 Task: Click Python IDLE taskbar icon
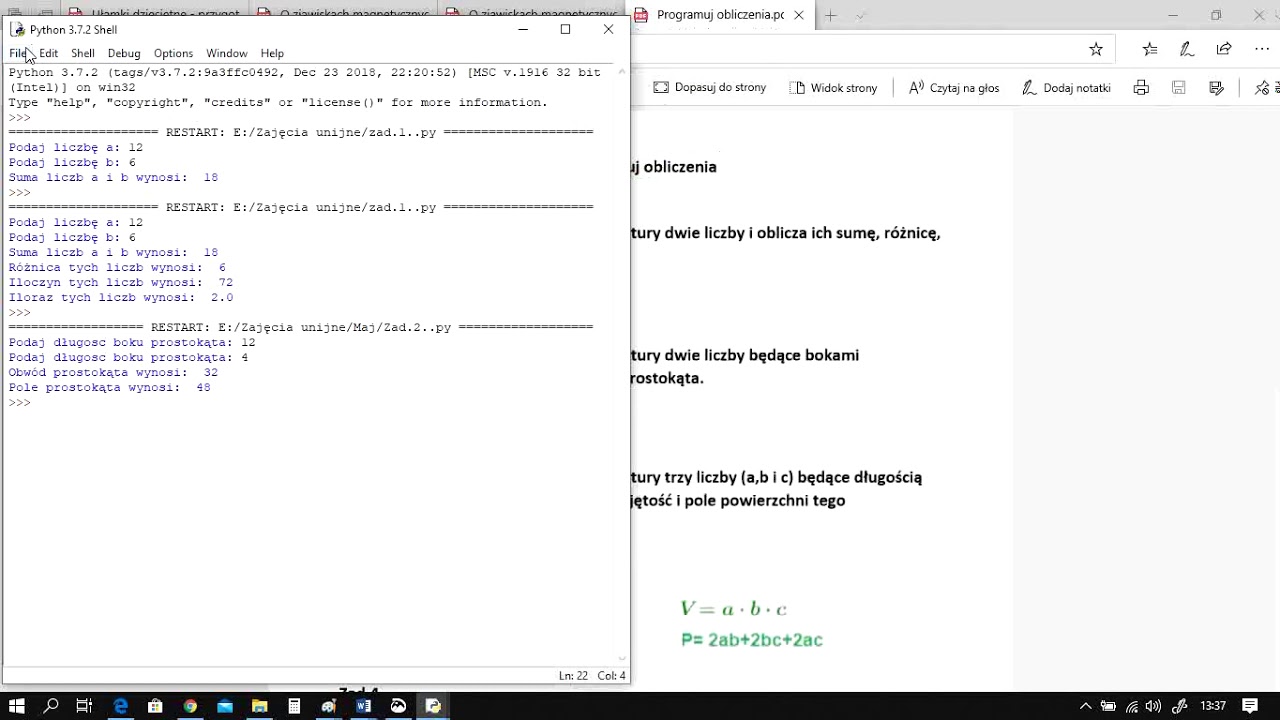coord(433,706)
